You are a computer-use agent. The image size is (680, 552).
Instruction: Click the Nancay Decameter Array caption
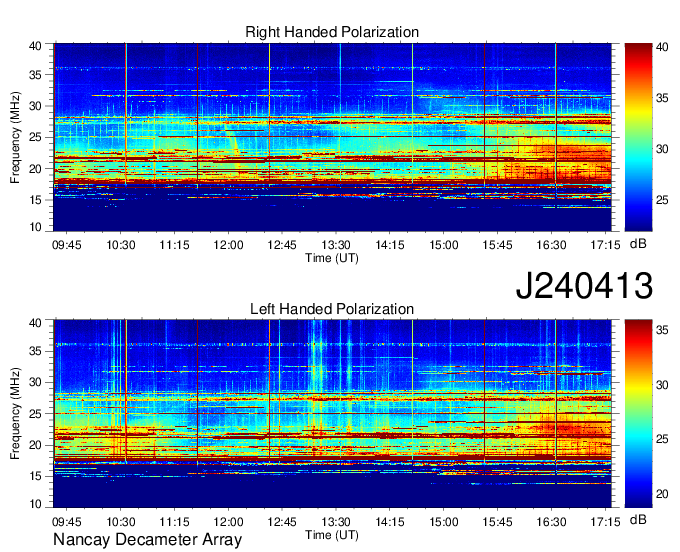[x=147, y=539]
